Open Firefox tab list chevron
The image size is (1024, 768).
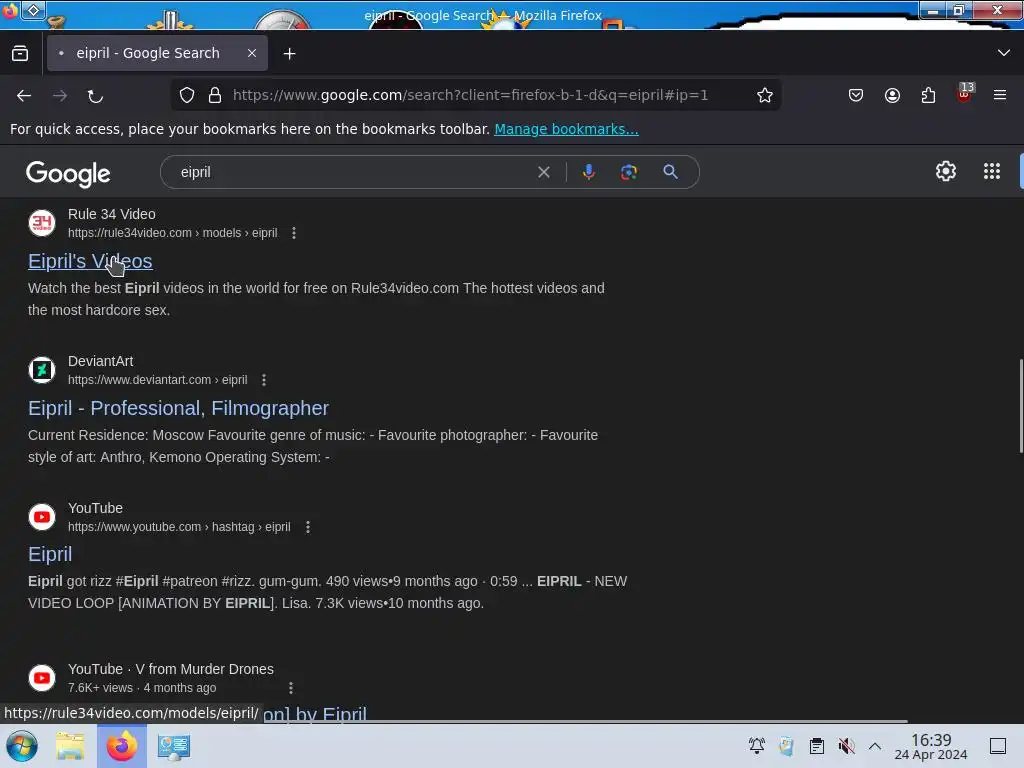(x=1004, y=53)
